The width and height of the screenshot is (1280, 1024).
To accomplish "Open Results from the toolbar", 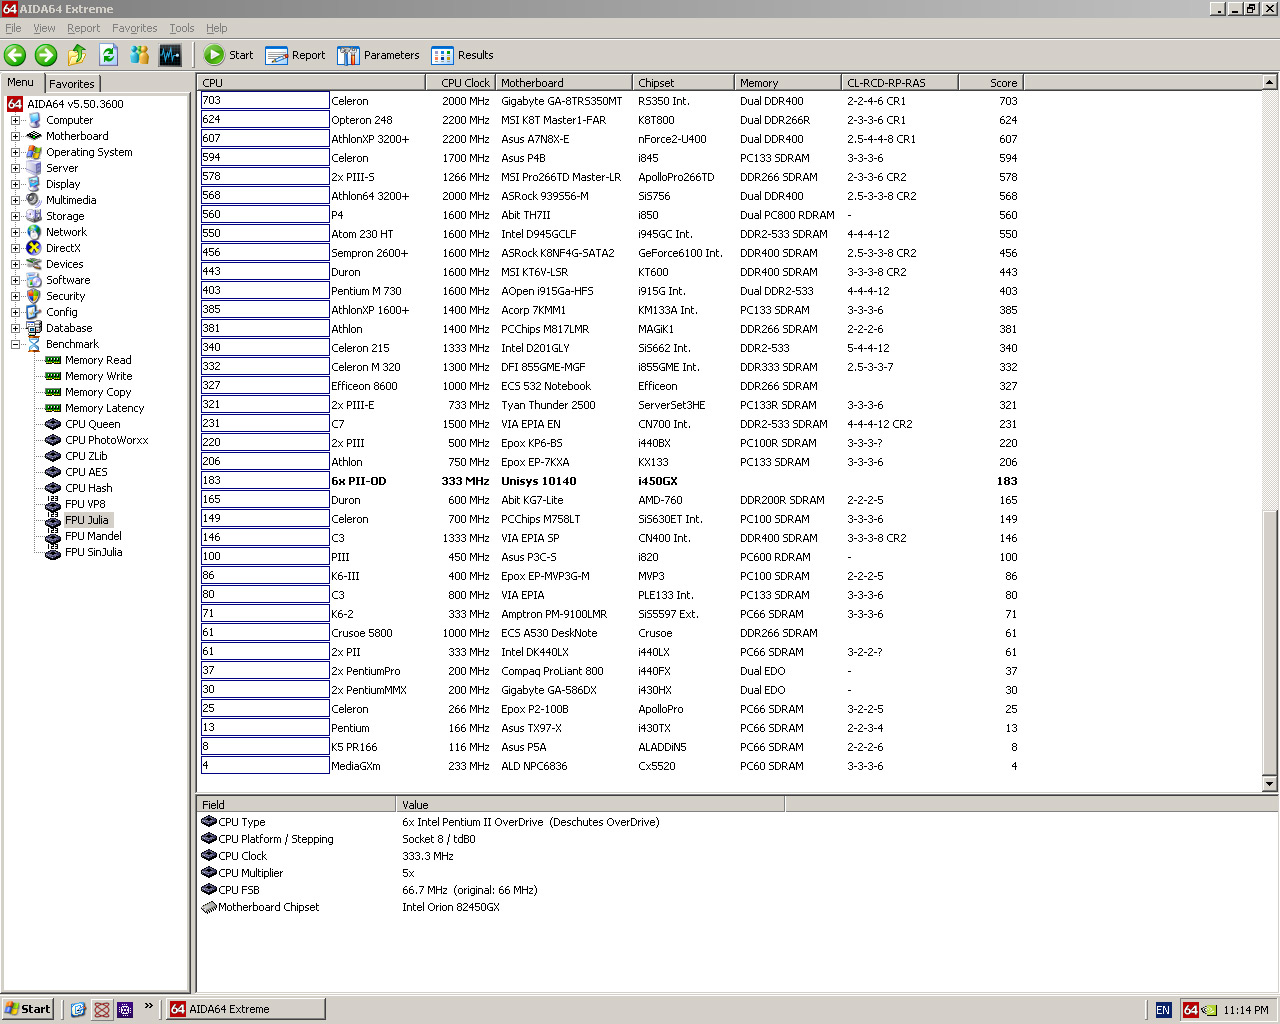I will (x=462, y=55).
